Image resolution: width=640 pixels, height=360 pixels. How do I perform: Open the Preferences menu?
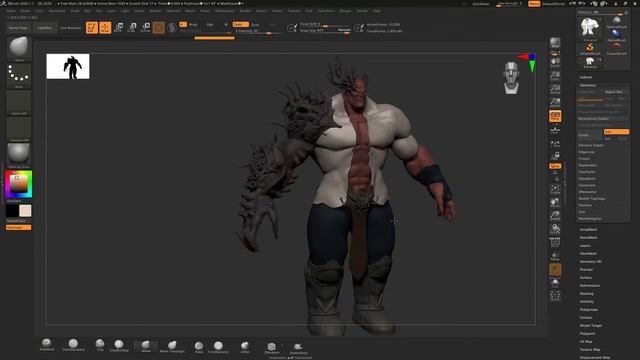225,11
